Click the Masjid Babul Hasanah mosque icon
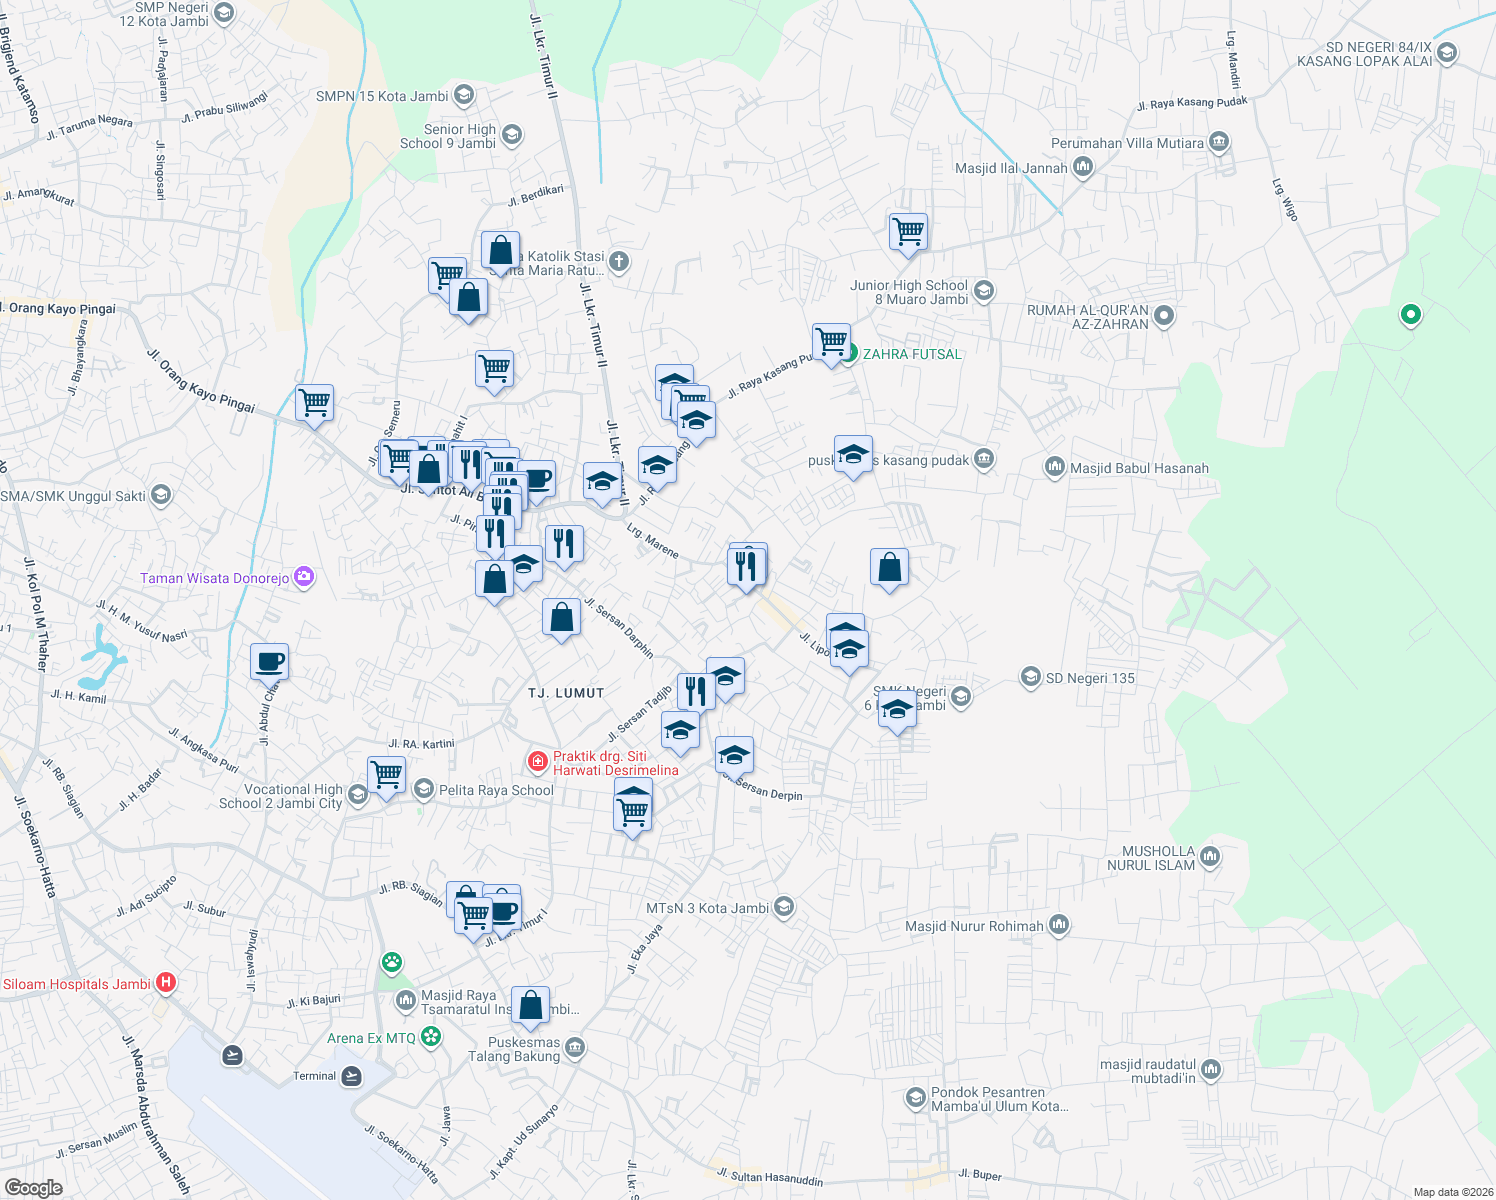Viewport: 1496px width, 1200px height. click(1054, 468)
